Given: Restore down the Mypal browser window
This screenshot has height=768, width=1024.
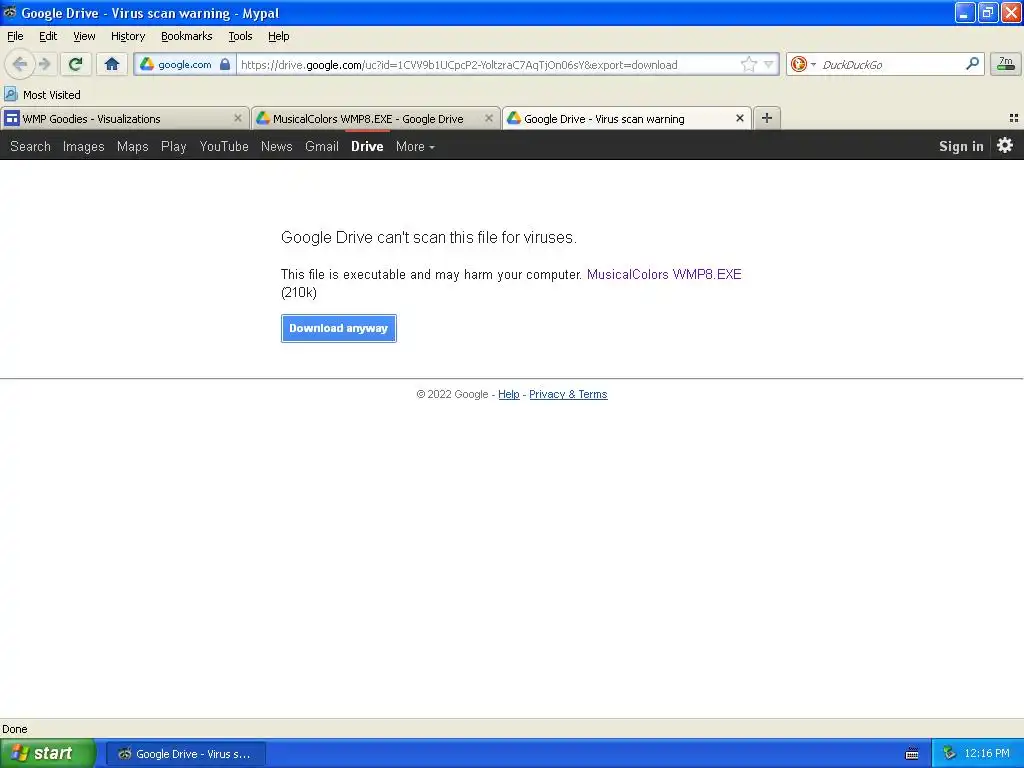Looking at the screenshot, I should (987, 12).
